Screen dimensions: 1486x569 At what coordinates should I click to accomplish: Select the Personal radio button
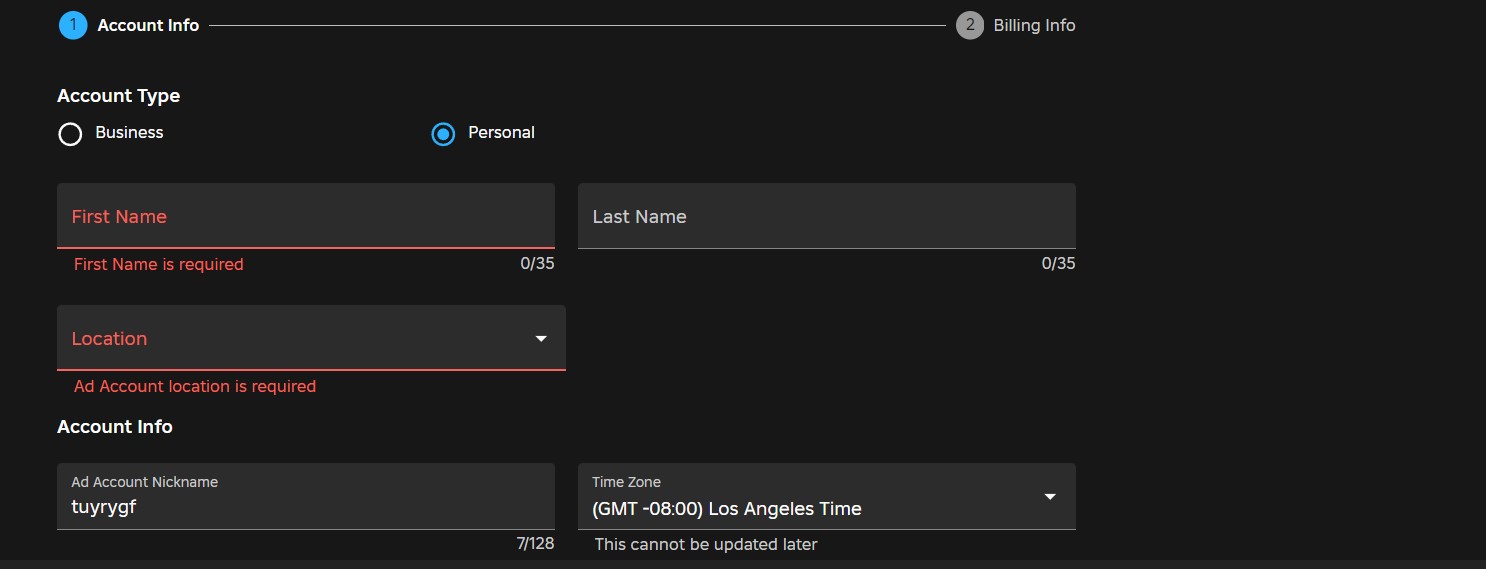(443, 134)
